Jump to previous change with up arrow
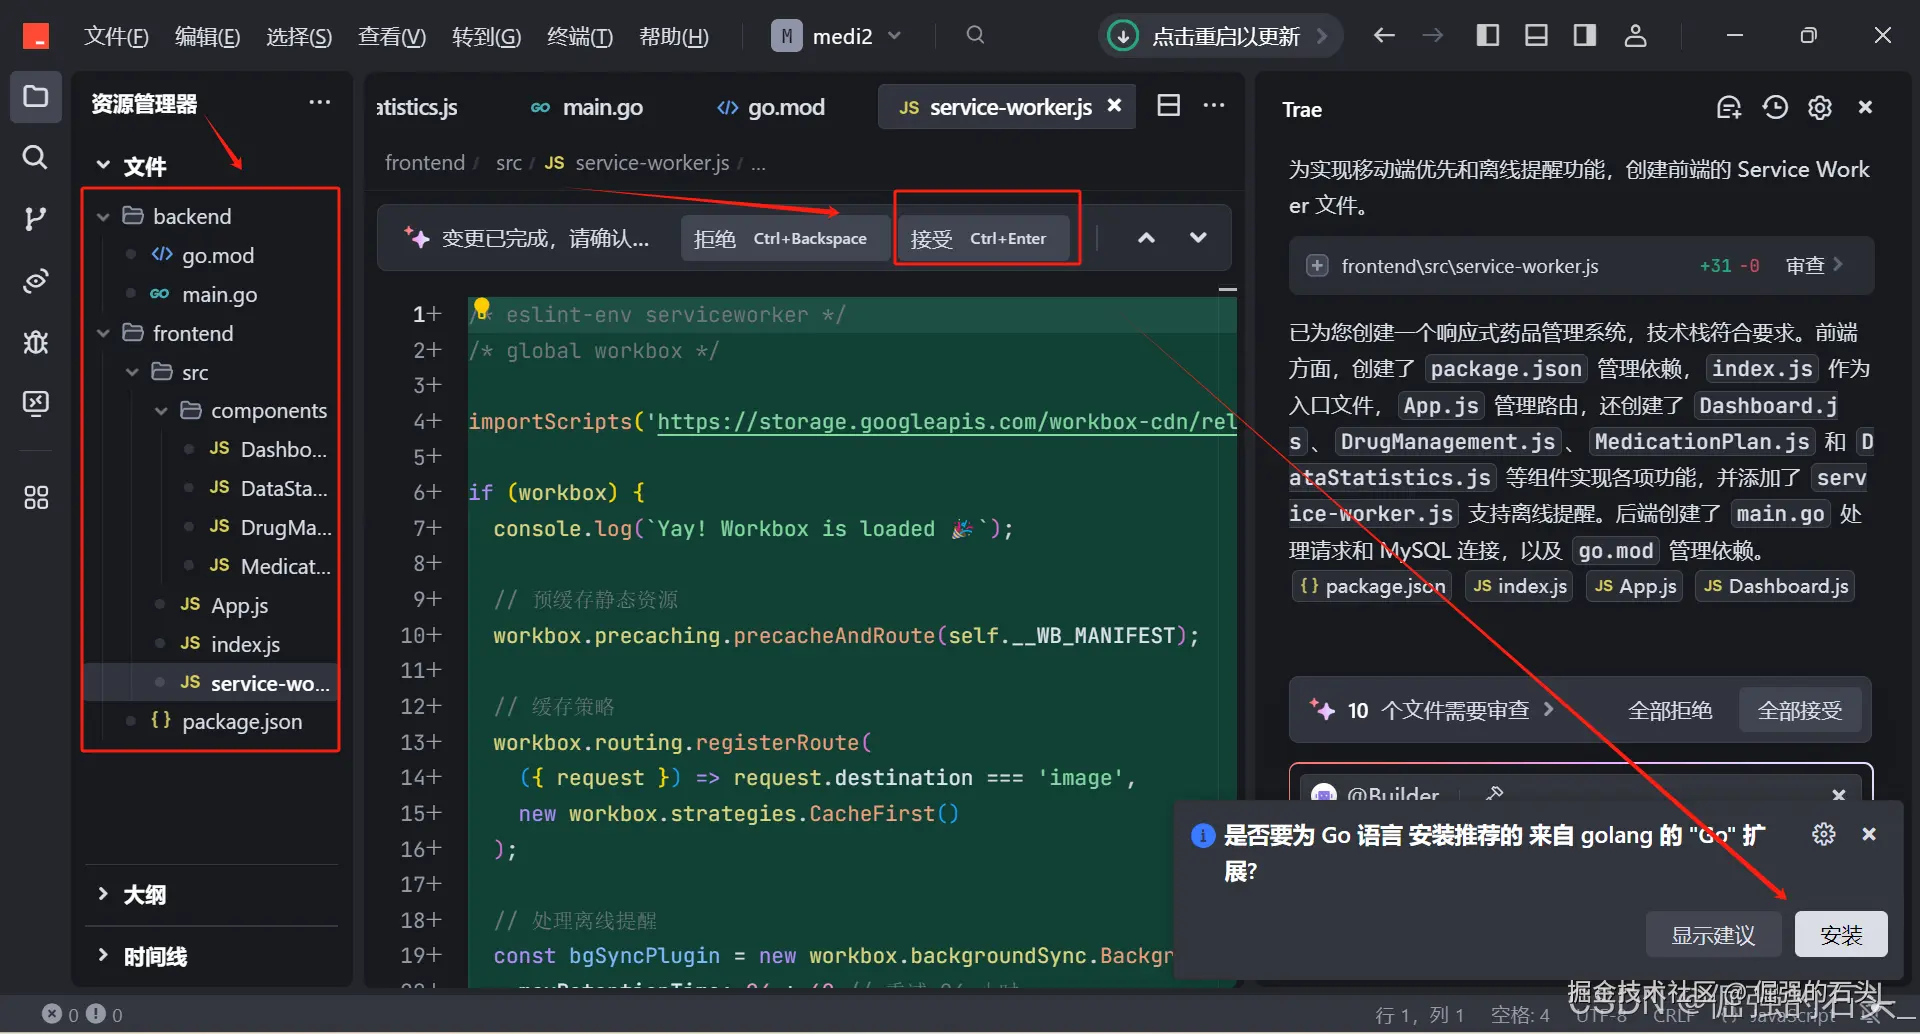 point(1147,238)
